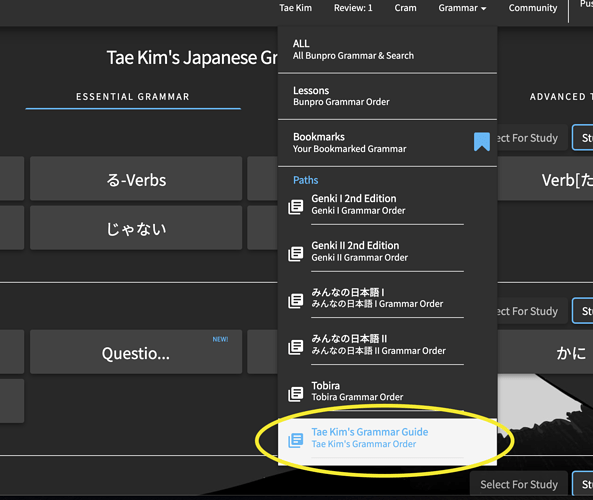This screenshot has height=500, width=593.
Task: Switch to the Essential Grammar tab
Action: pyautogui.click(x=133, y=97)
